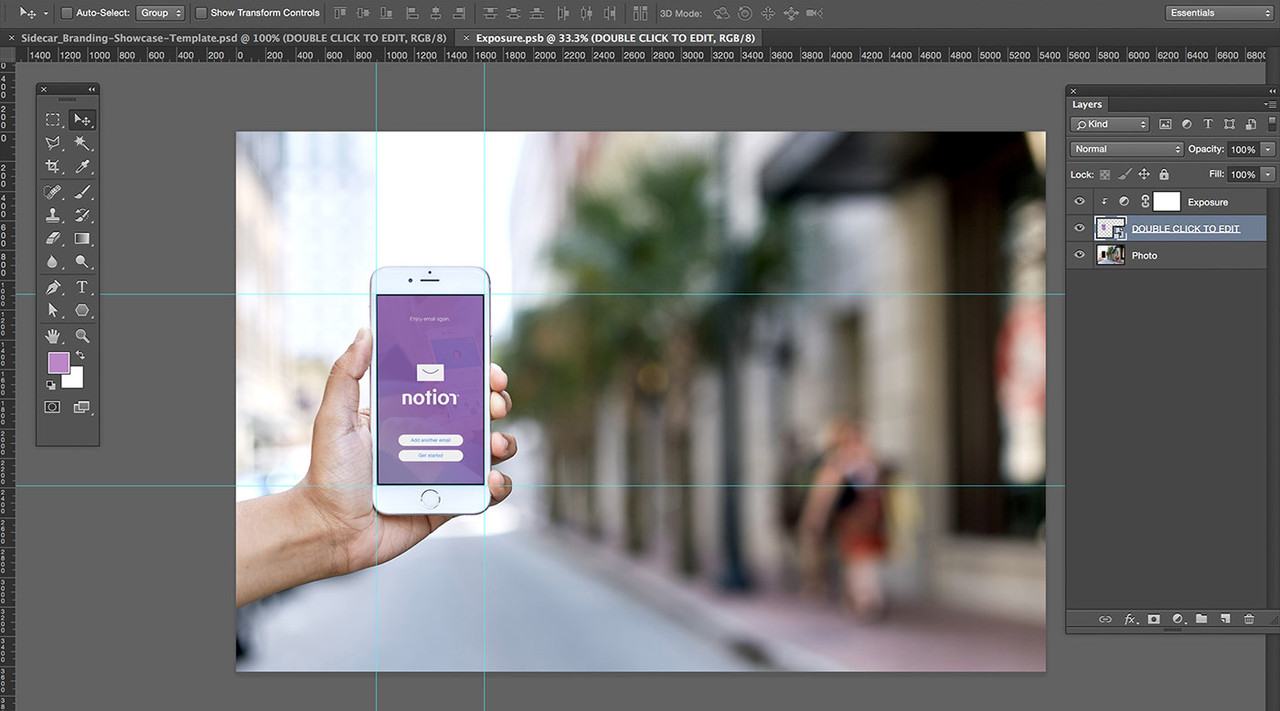Screen dimensions: 1280x711
Task: Open the Layers panel tab
Action: pyautogui.click(x=1087, y=104)
